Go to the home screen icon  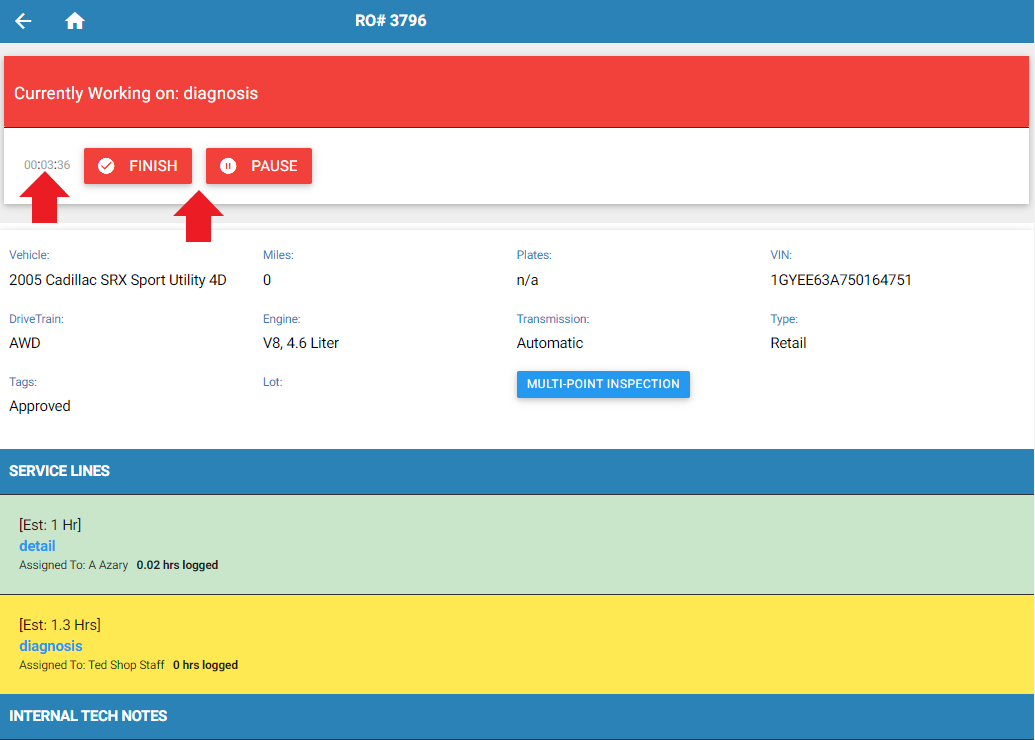pos(75,21)
